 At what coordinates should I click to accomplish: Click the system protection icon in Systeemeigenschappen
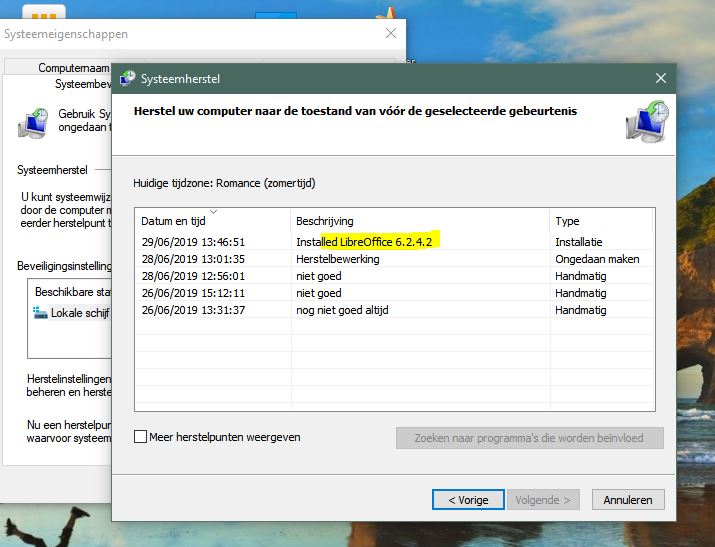click(x=33, y=123)
